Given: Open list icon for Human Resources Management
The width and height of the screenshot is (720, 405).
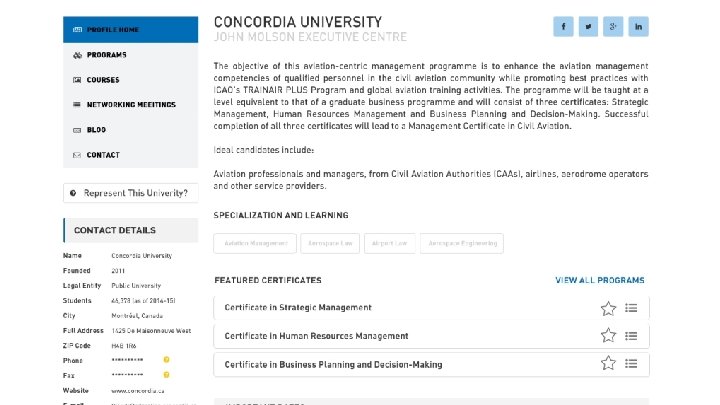Looking at the screenshot, I should [631, 336].
